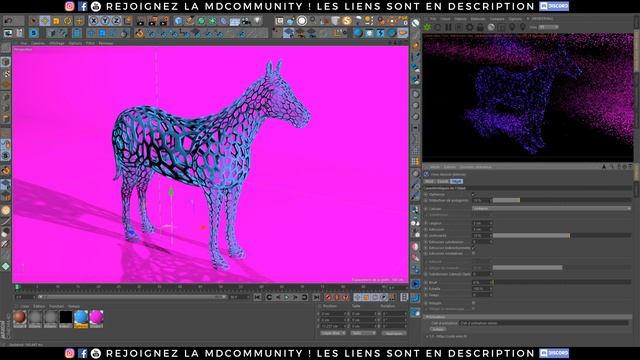This screenshot has width=640, height=360.
Task: Open viewport Options menu
Action: (x=75, y=43)
